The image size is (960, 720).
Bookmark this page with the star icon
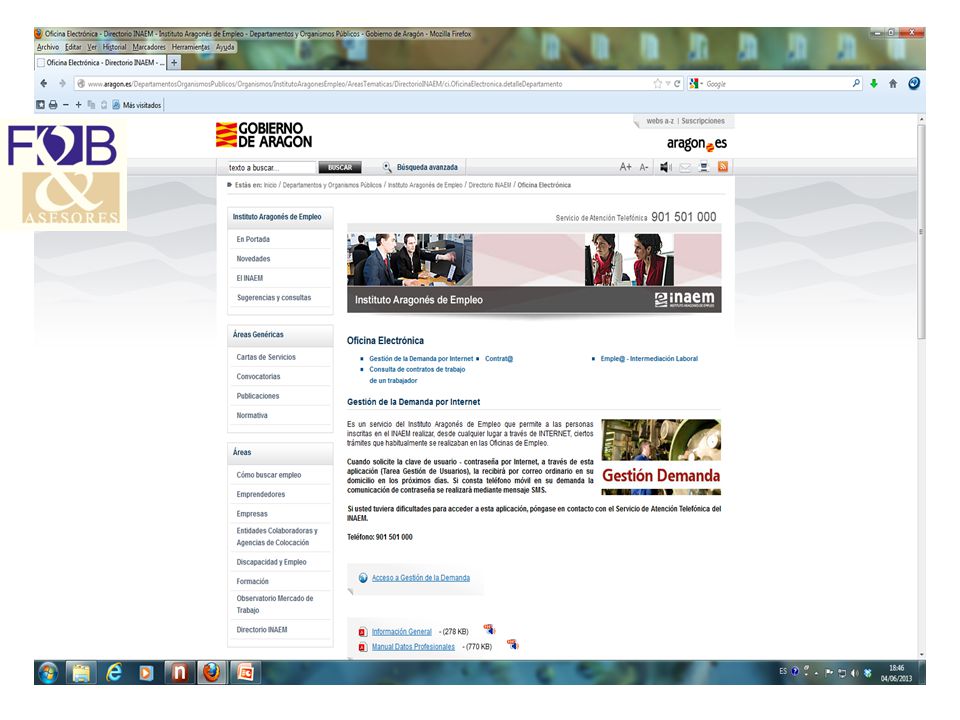tap(658, 84)
